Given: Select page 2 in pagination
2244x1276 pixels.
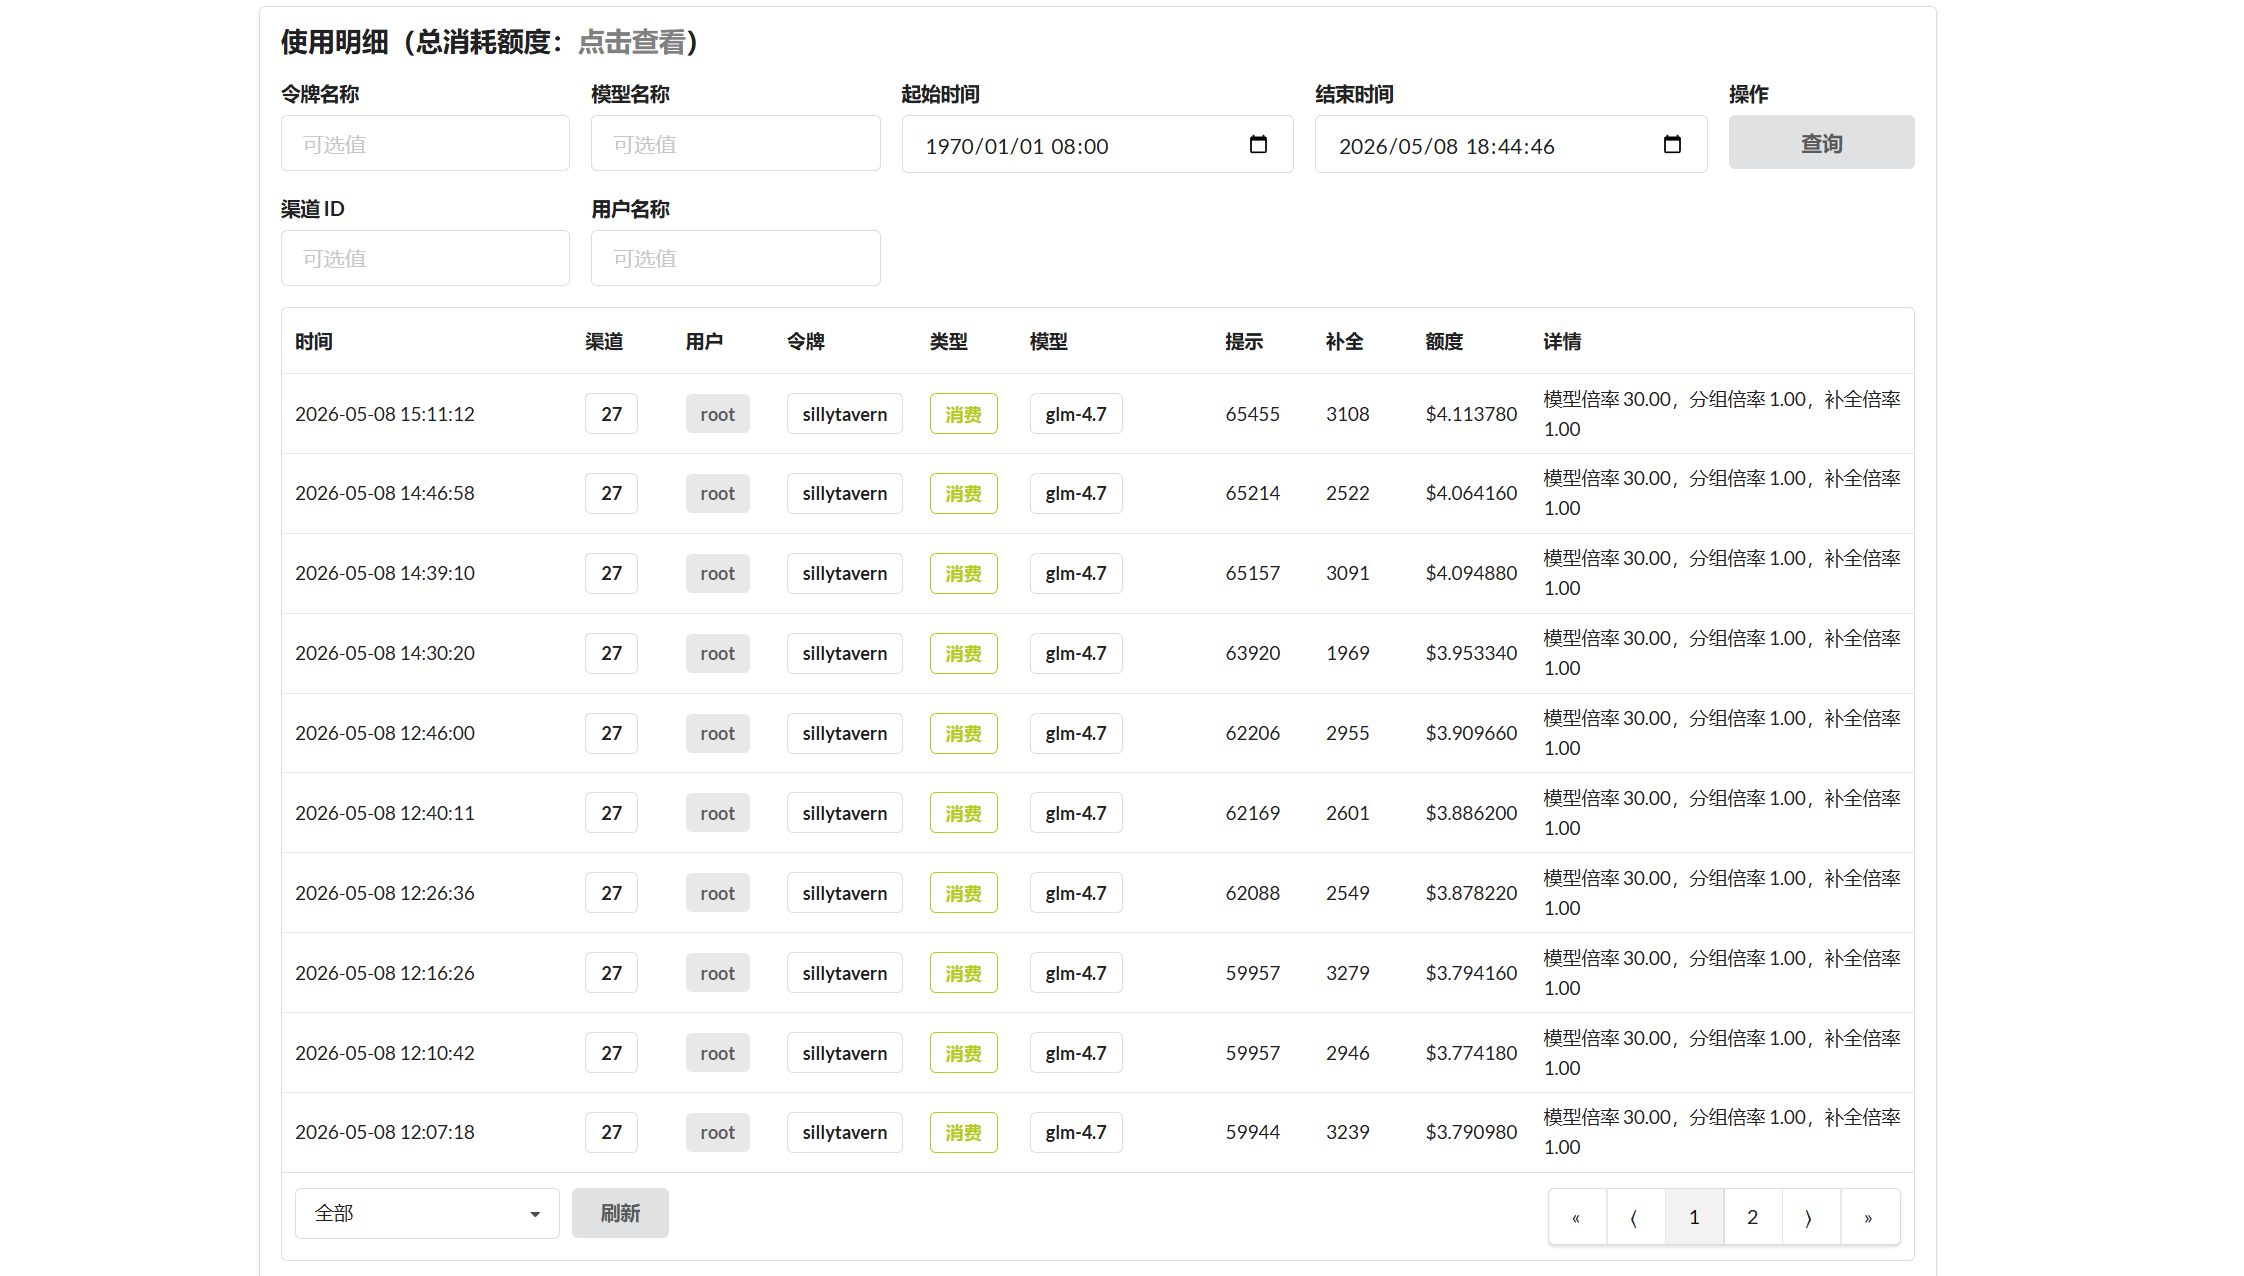Looking at the screenshot, I should (1752, 1217).
